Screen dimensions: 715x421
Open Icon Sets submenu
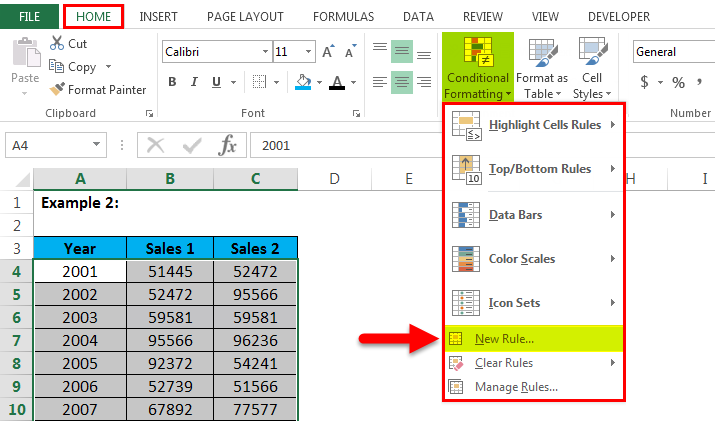point(534,303)
